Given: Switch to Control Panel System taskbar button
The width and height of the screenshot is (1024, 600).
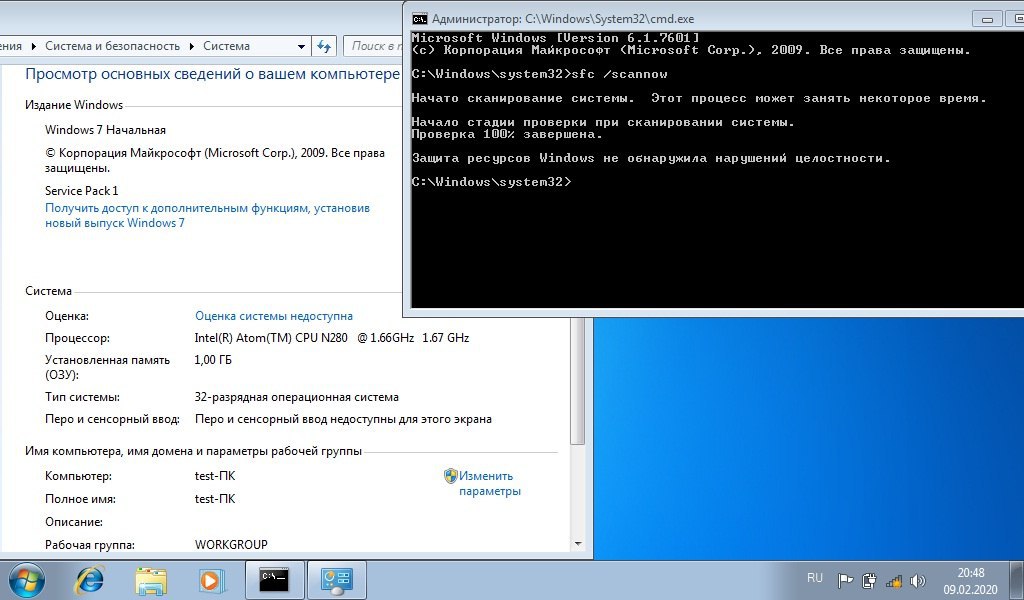Looking at the screenshot, I should tap(336, 580).
